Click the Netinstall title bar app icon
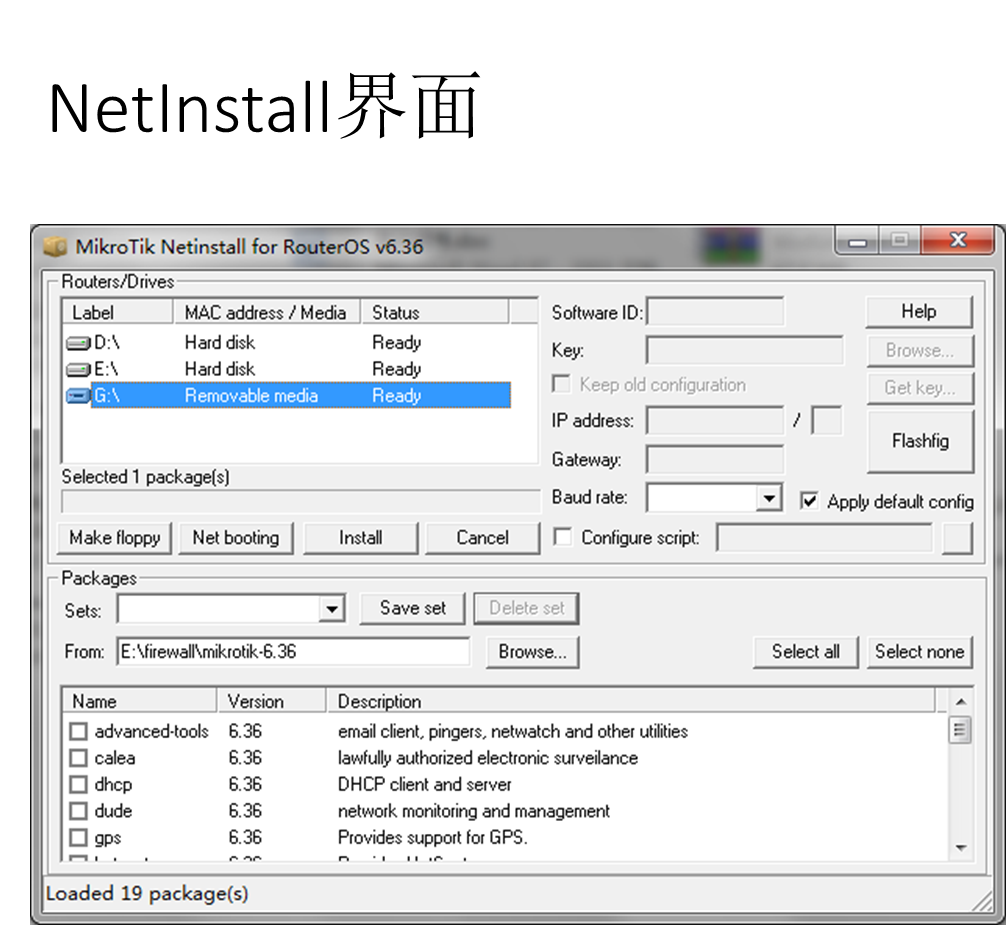Image resolution: width=1006 pixels, height=925 pixels. click(57, 246)
